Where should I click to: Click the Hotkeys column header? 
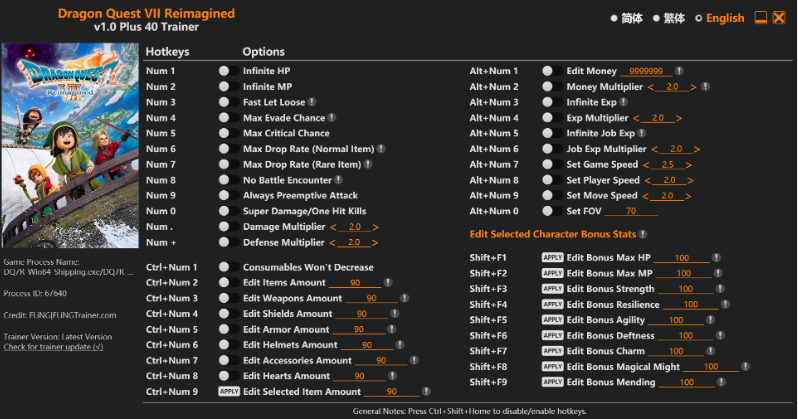[167, 51]
